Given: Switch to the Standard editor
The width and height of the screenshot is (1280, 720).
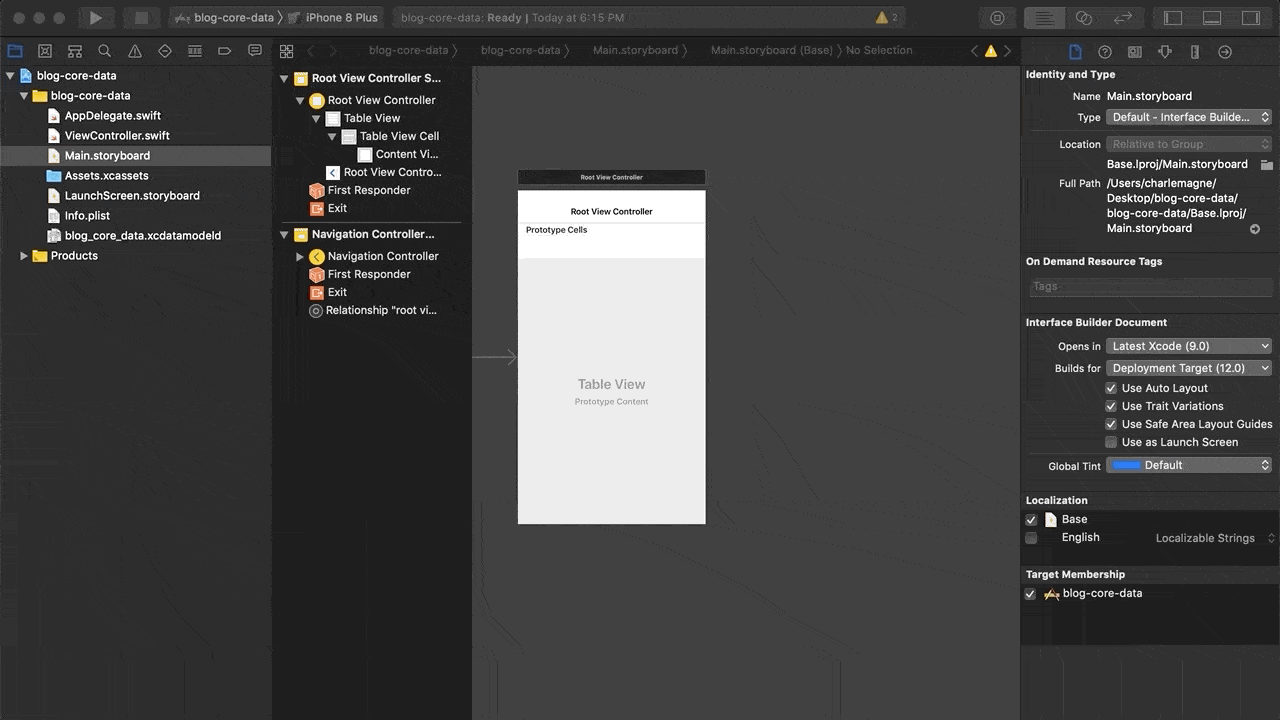Looking at the screenshot, I should coord(1044,18).
